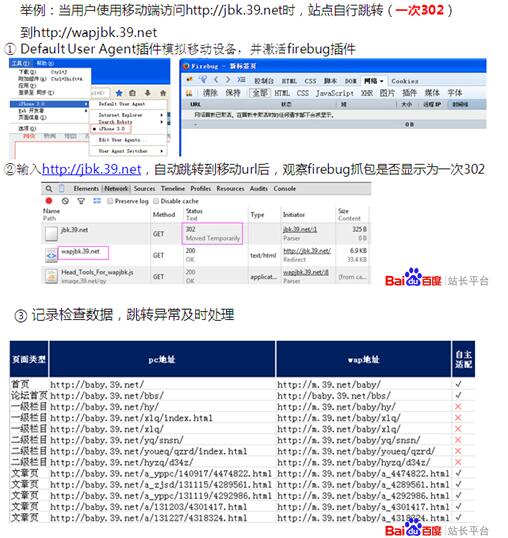Select the iPhone 3.0 user agent option in submenu

pos(111,129)
